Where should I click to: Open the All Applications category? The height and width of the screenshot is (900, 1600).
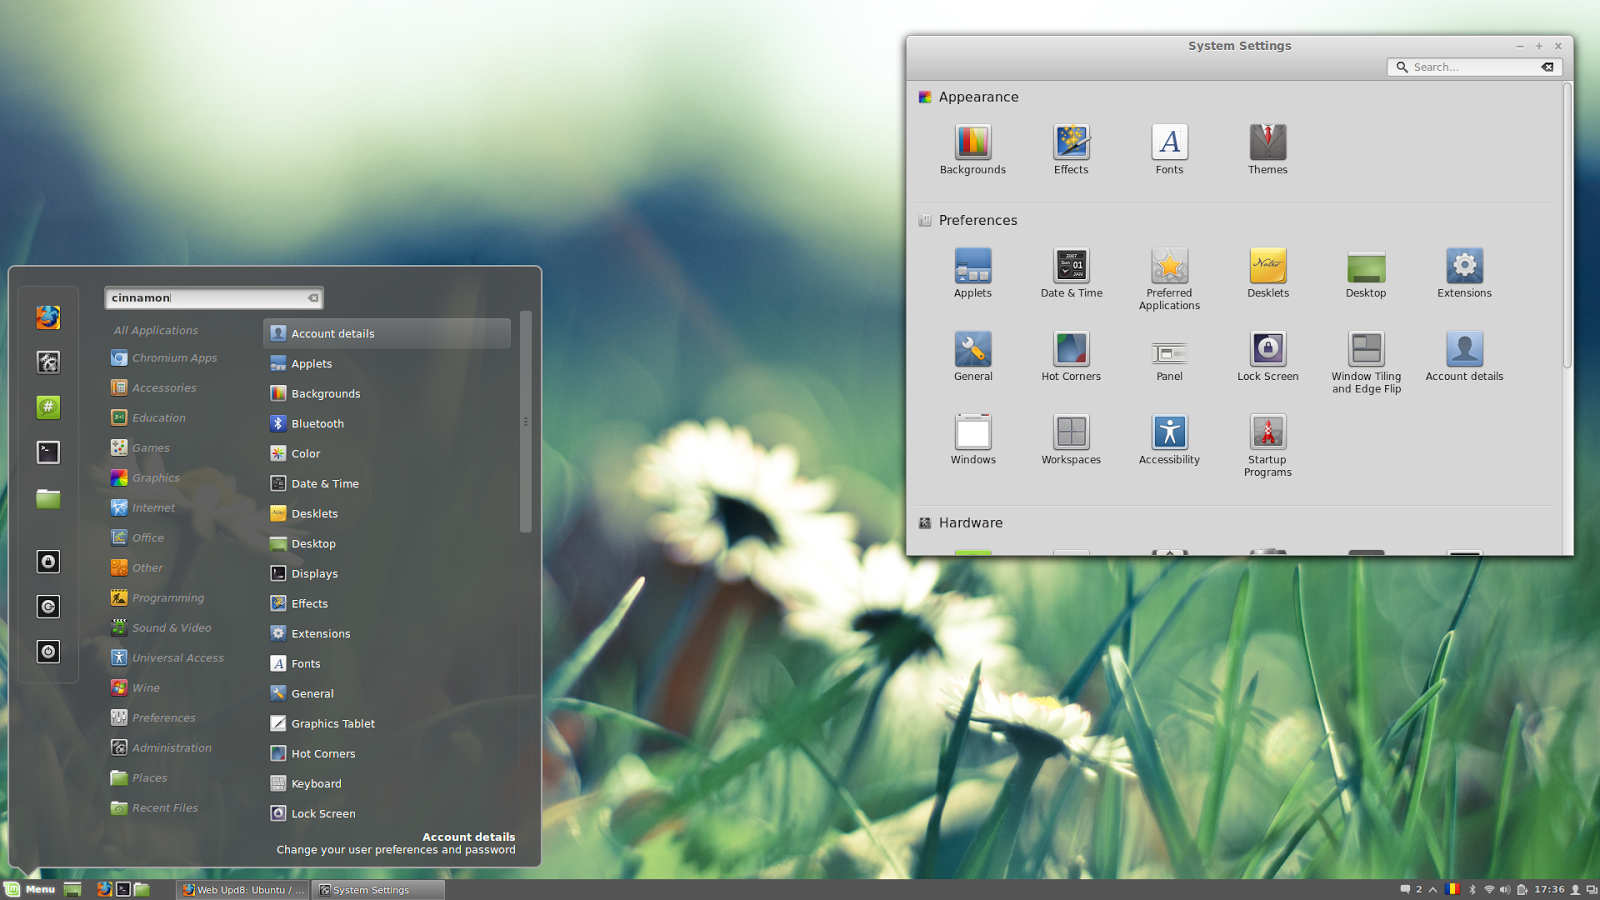[155, 329]
